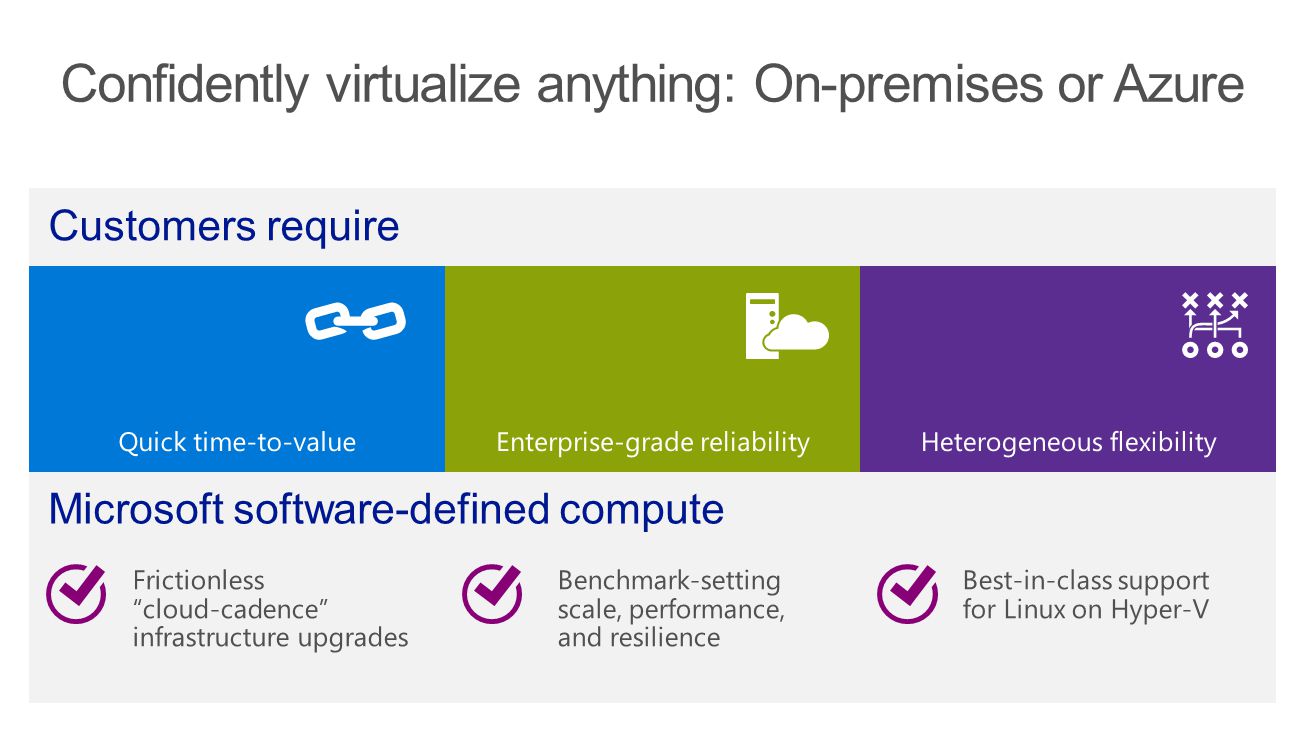Select the green Enterprise-grade reliability tile
This screenshot has width=1305, height=734.
pyautogui.click(x=652, y=369)
